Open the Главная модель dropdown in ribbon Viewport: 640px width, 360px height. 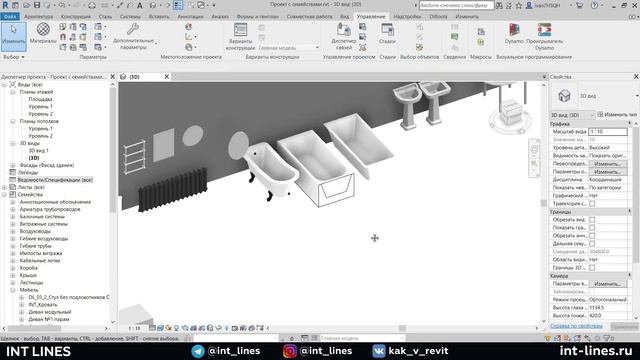(289, 48)
